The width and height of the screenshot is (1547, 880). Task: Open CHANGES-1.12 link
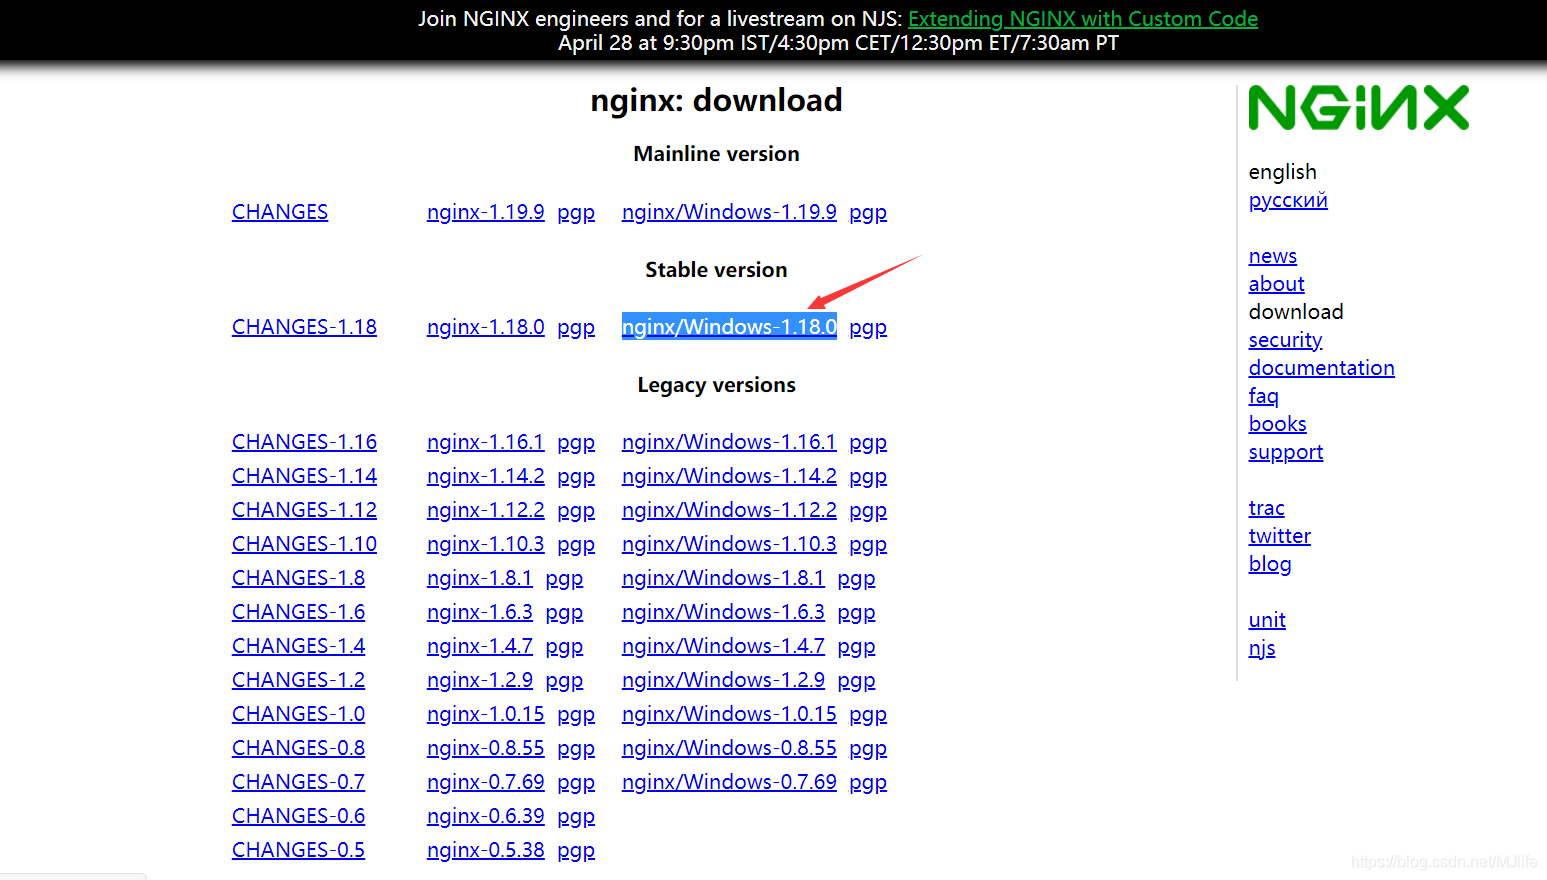click(304, 510)
